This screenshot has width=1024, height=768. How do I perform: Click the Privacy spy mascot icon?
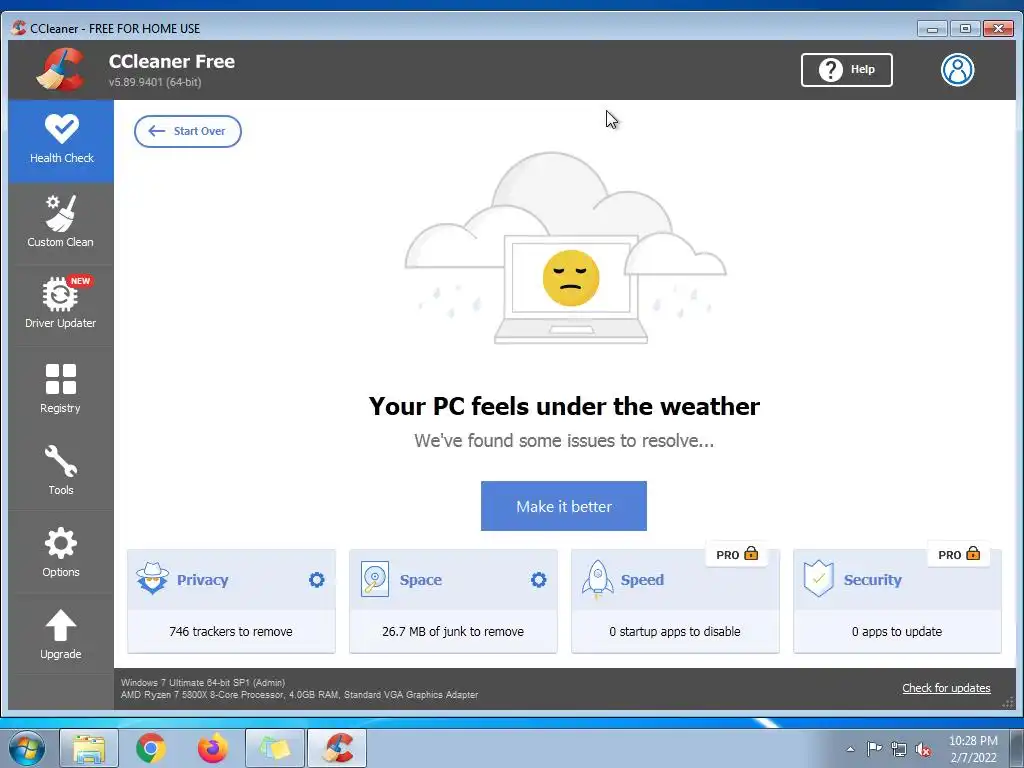coord(152,578)
